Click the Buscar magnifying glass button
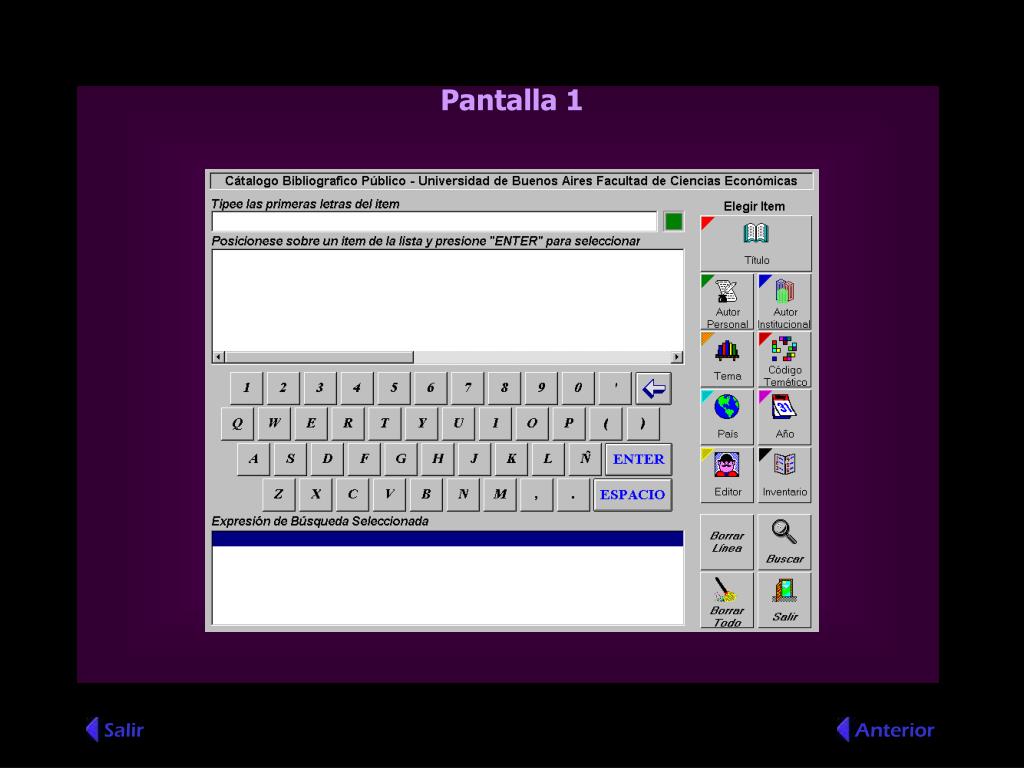The height and width of the screenshot is (768, 1024). (784, 542)
